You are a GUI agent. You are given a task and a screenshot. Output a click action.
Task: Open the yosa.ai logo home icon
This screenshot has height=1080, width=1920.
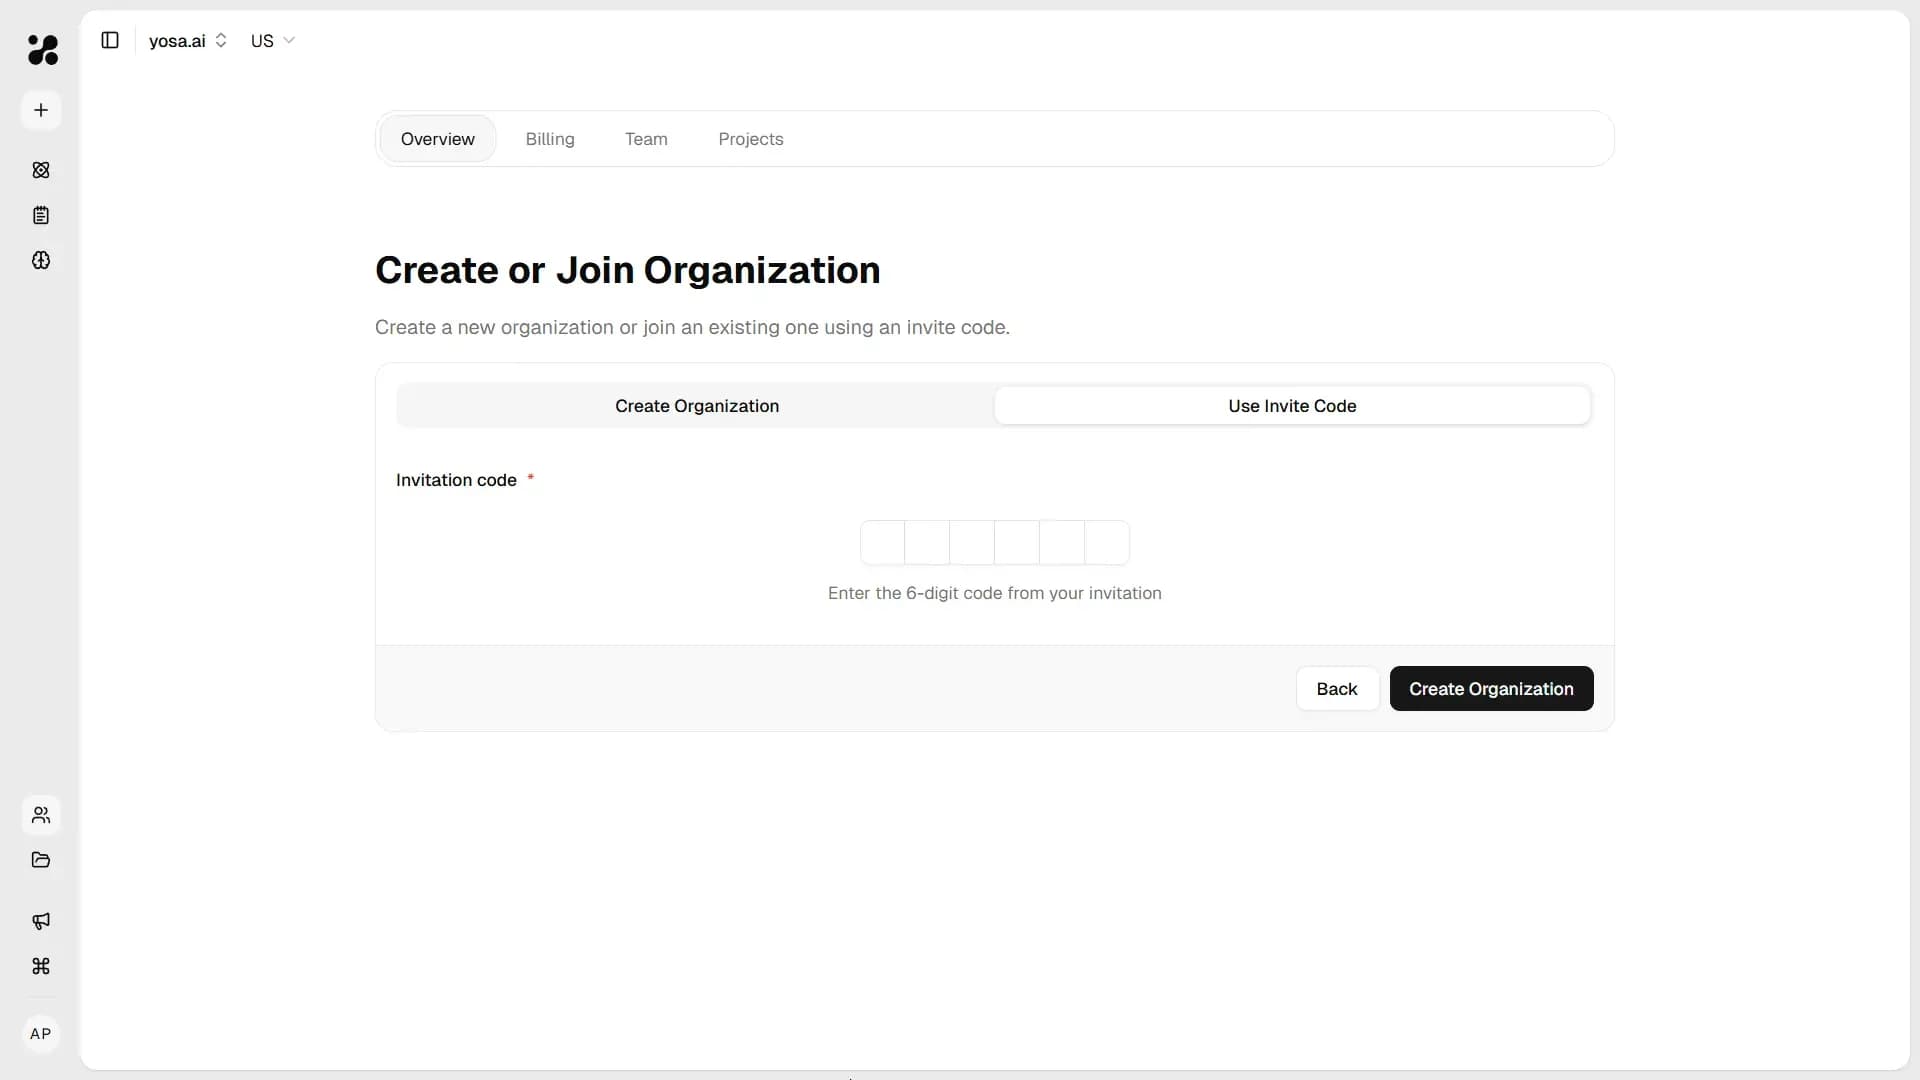(x=41, y=50)
